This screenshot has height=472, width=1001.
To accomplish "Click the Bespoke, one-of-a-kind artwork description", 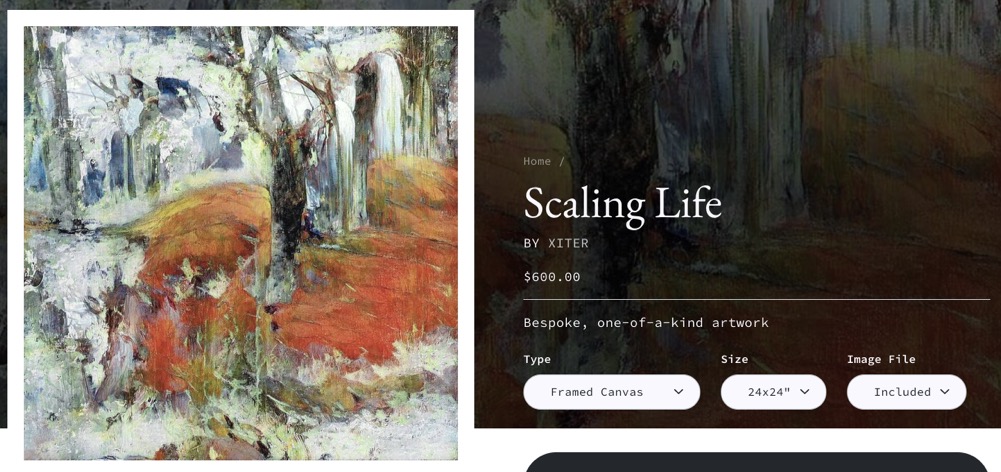I will pyautogui.click(x=646, y=323).
